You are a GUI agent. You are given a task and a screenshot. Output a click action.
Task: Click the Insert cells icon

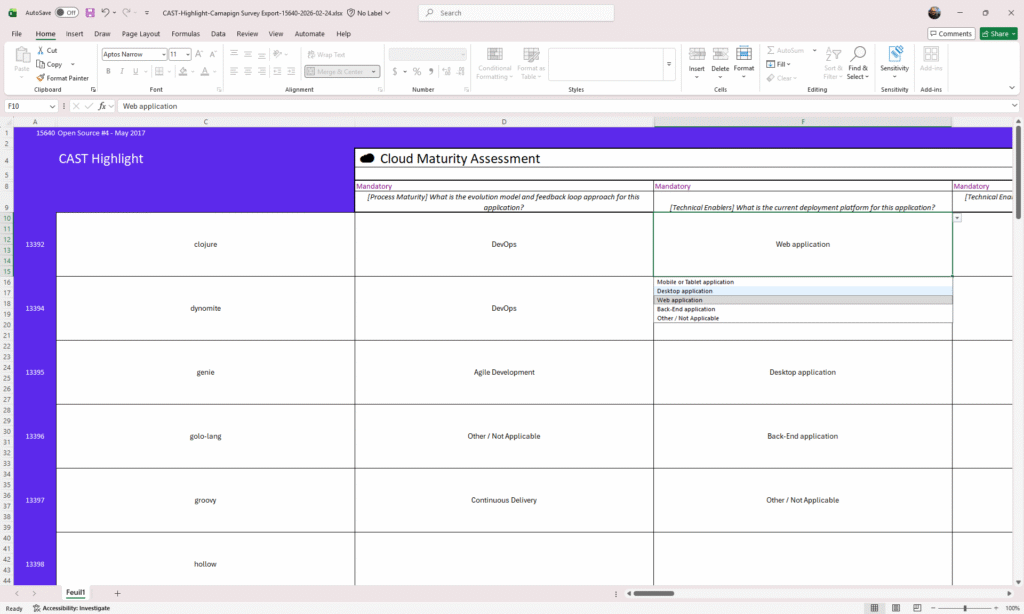(697, 54)
